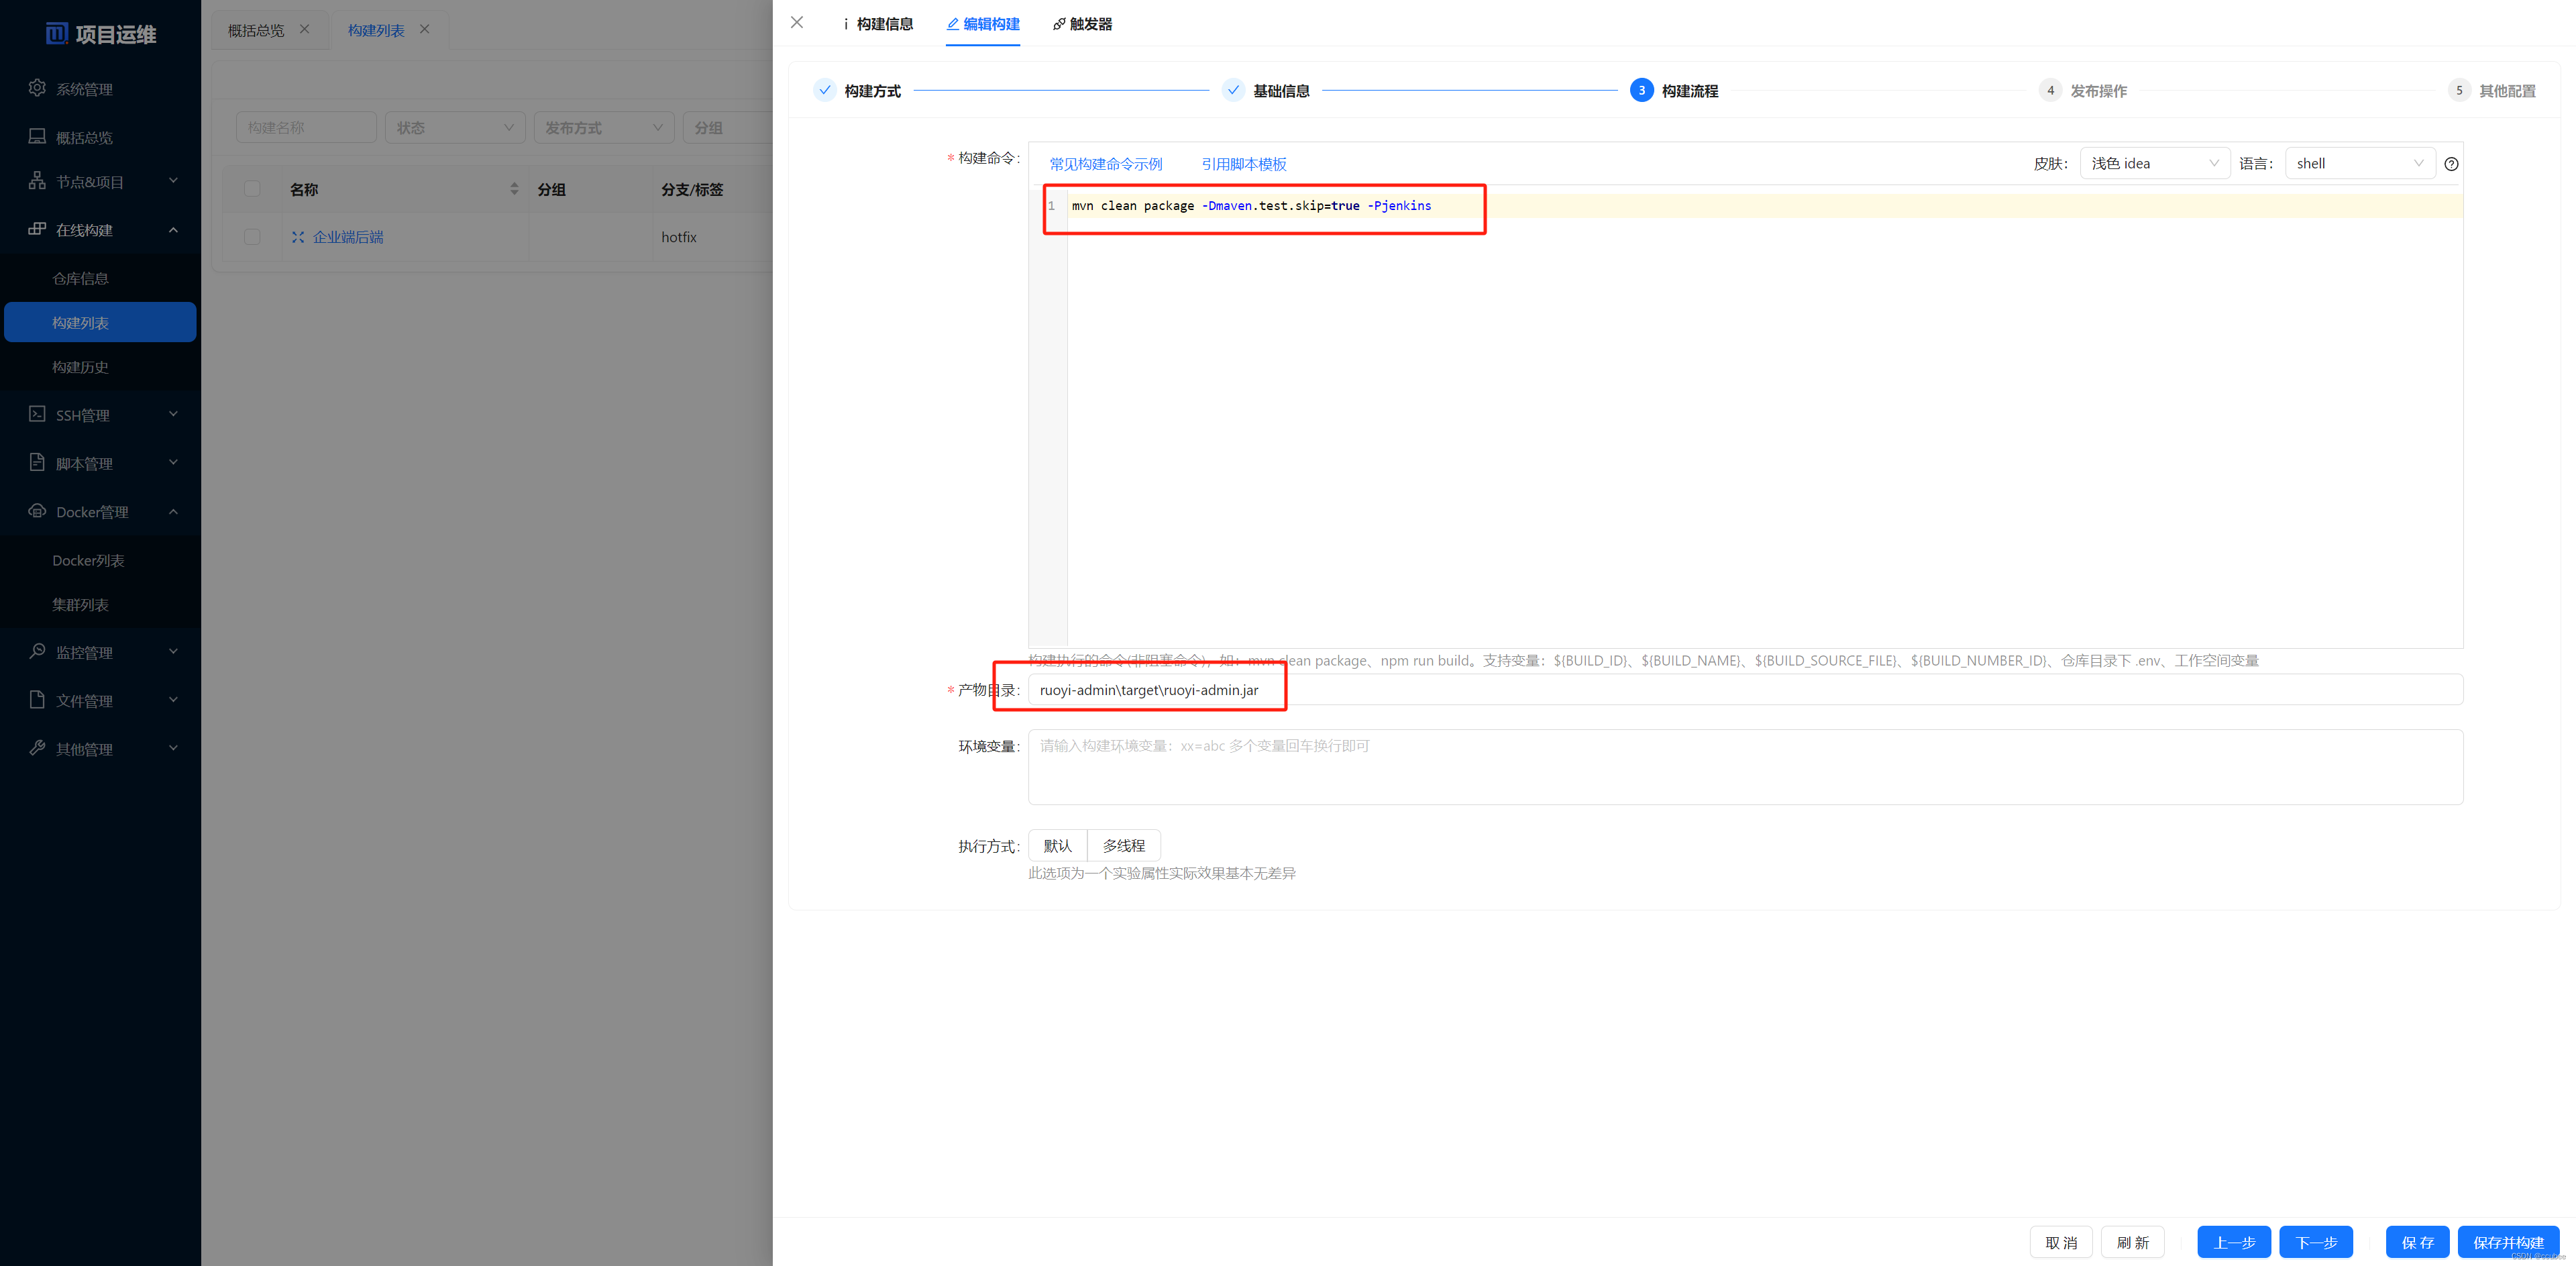Click the 文件管理 document icon
This screenshot has width=2576, height=1266.
(37, 700)
